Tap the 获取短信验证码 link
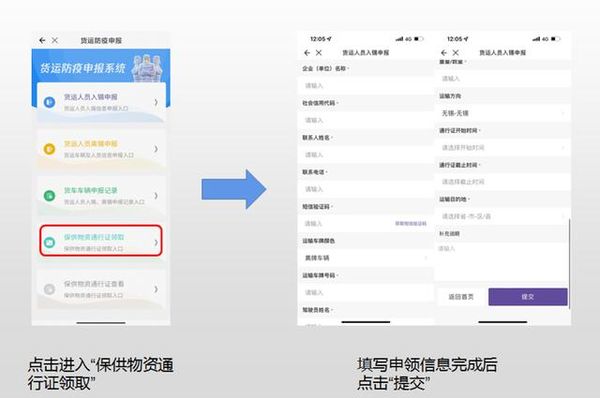Viewport: 600px width, 398px height. [x=411, y=223]
